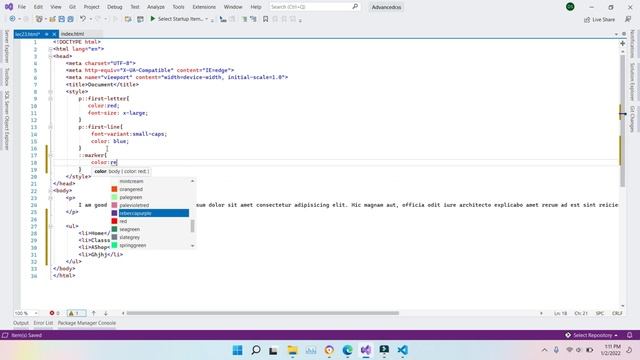Viewport: 640px width, 360px height.
Task: Click the Visual Studio taskbar icon
Action: click(x=366, y=350)
